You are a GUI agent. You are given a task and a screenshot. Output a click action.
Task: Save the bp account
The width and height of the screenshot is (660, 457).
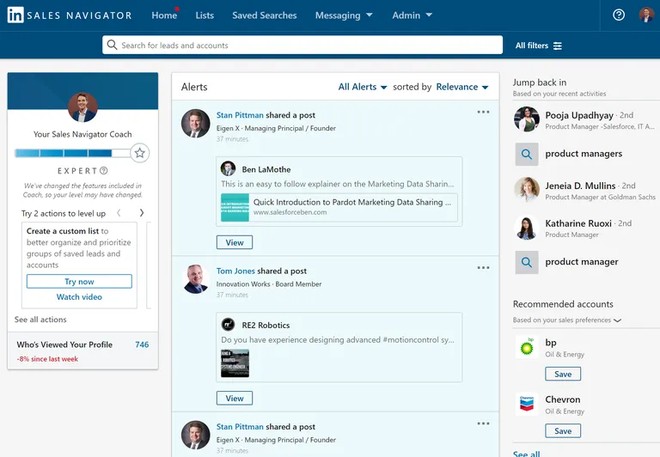tap(563, 374)
